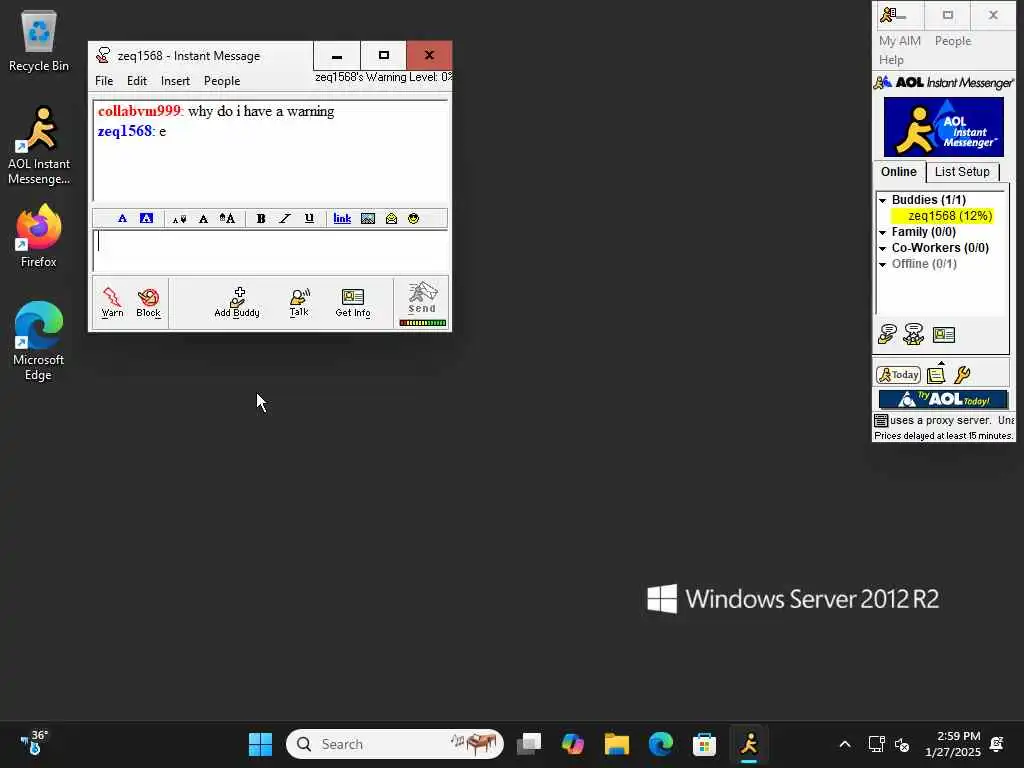Click the Add Buddy icon
This screenshot has width=1024, height=768.
[237, 303]
